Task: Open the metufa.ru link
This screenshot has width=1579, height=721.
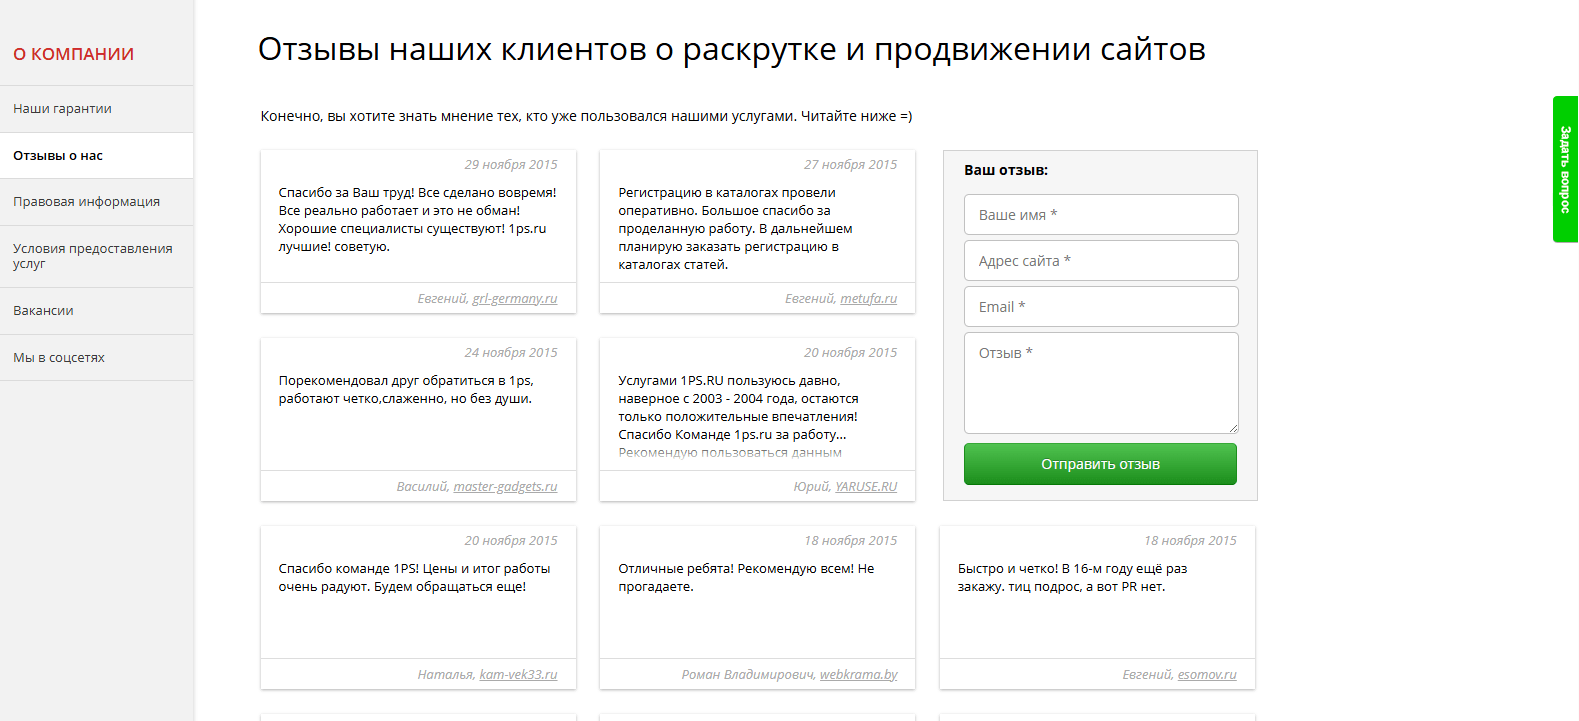Action: click(x=869, y=299)
